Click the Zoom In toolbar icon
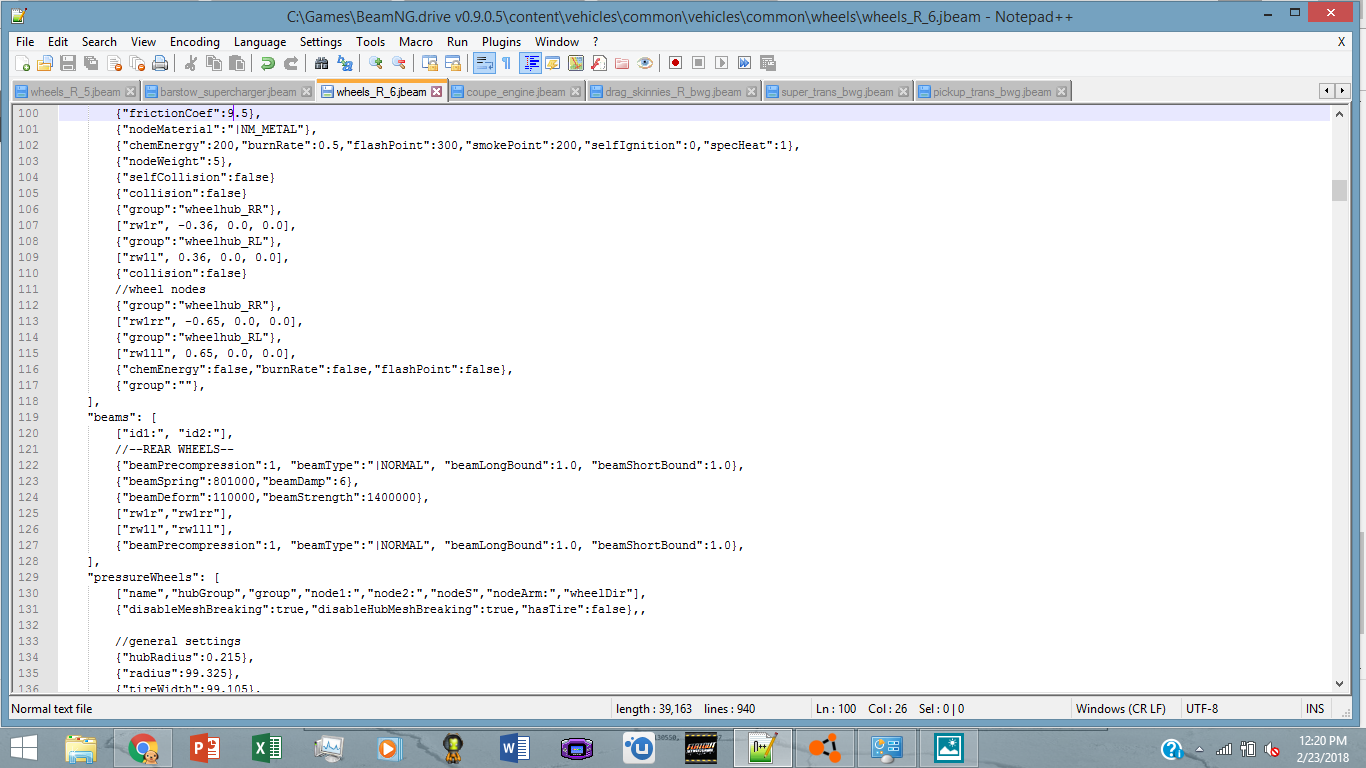Image resolution: width=1366 pixels, height=768 pixels. click(376, 63)
